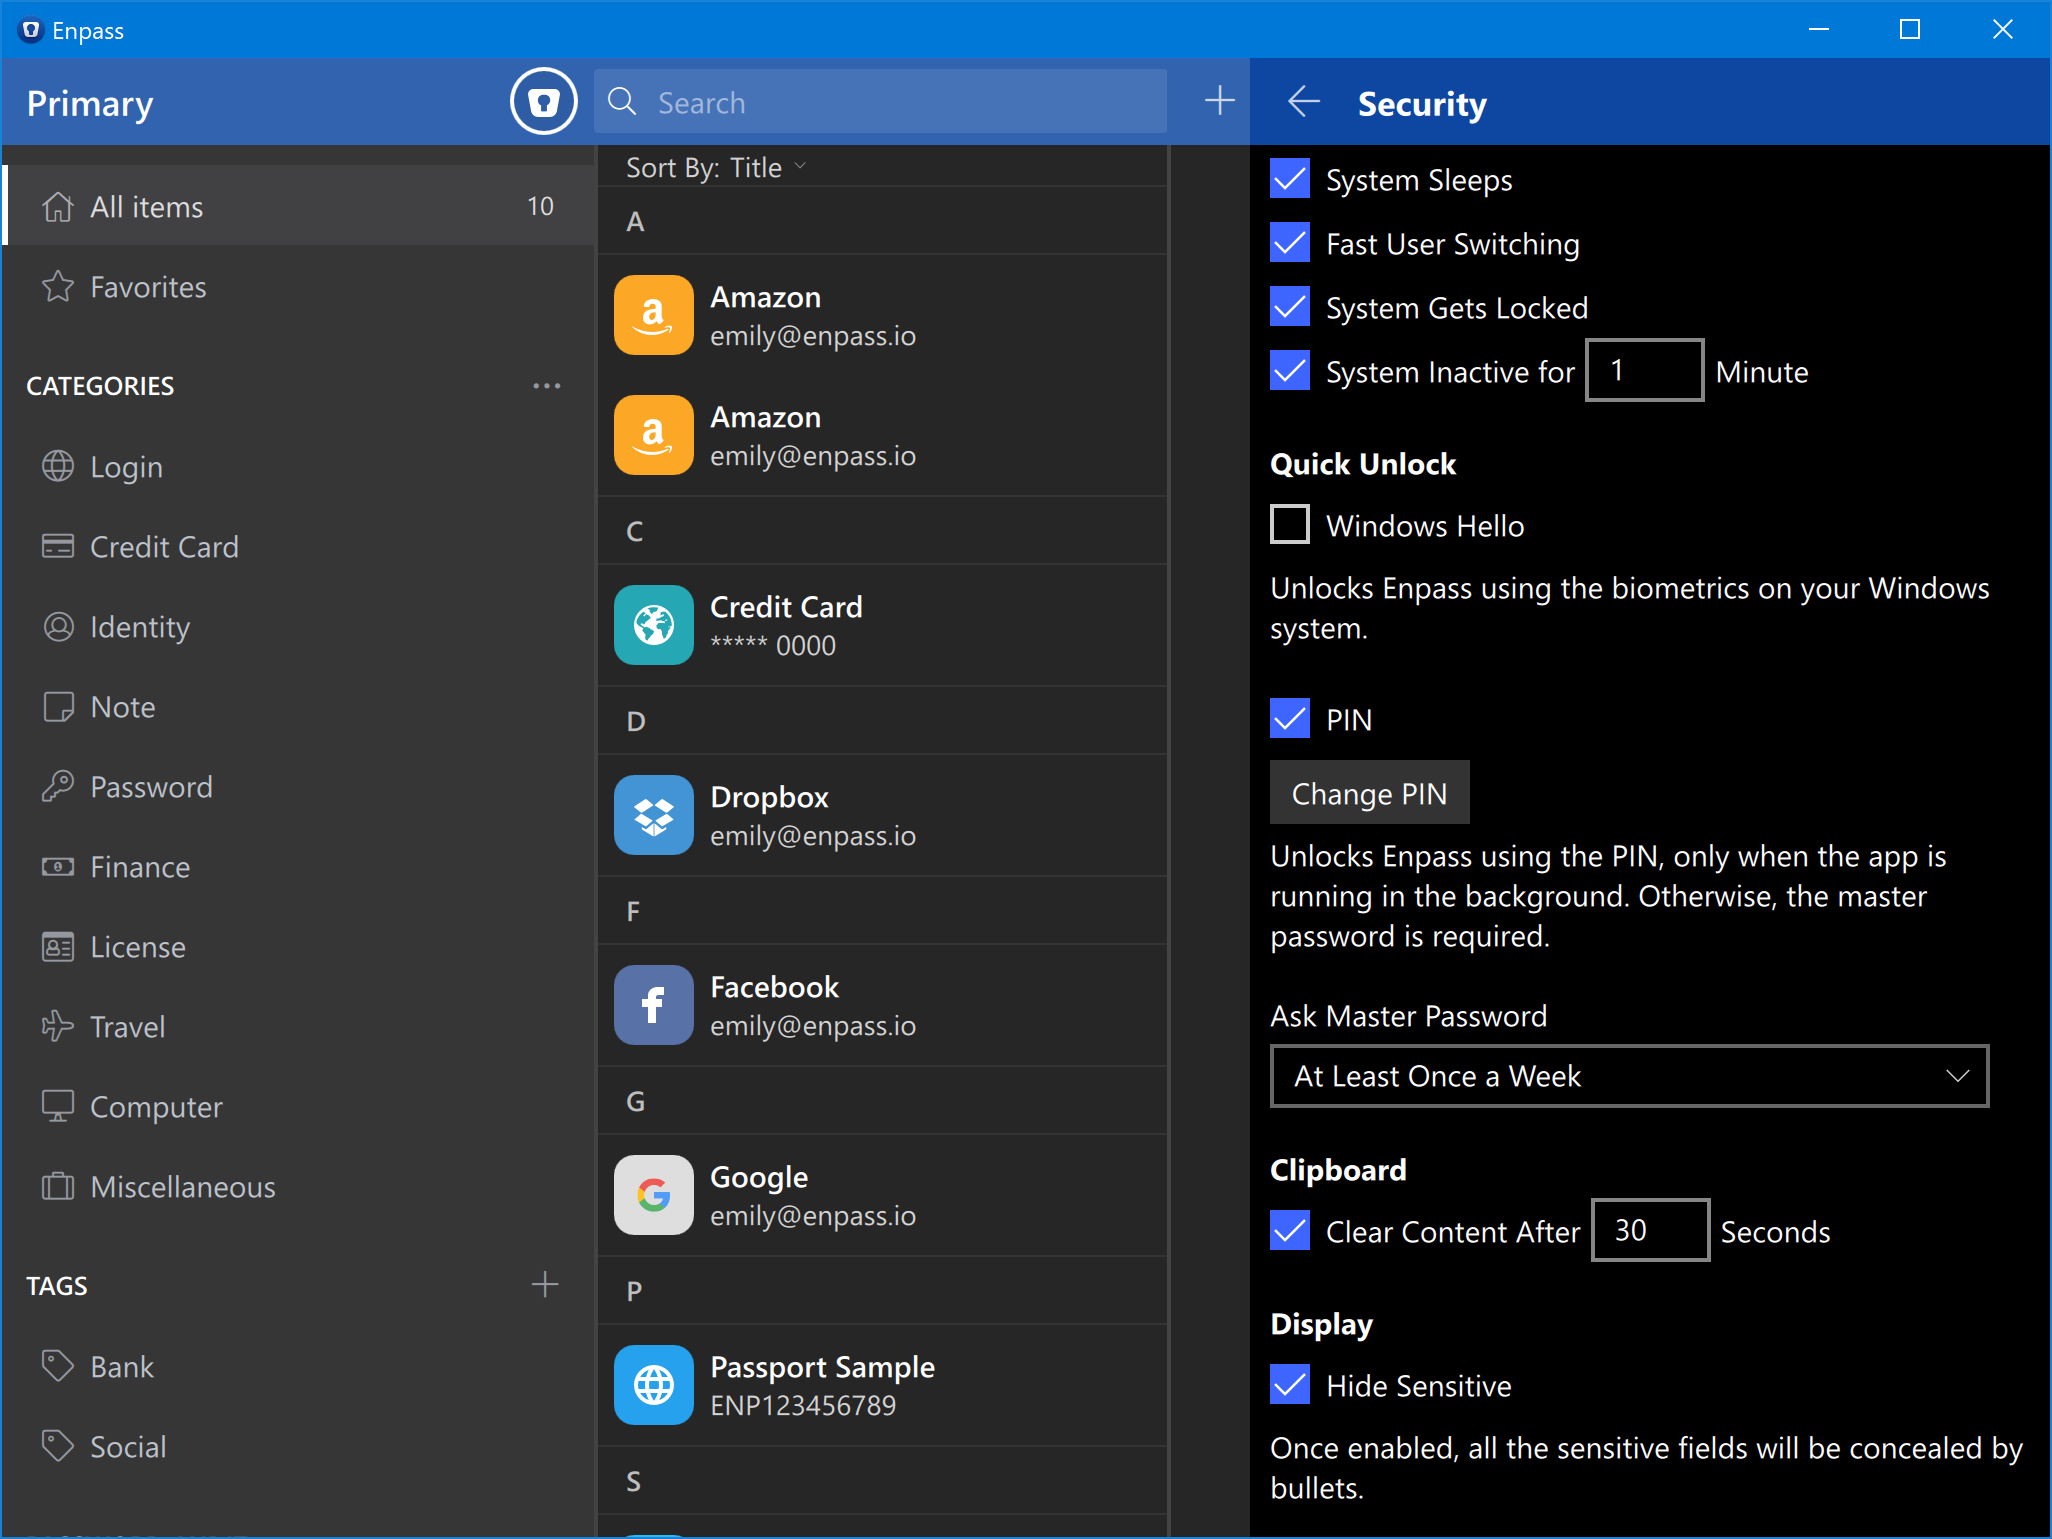Click the Change PIN button
The width and height of the screenshot is (2052, 1539).
tap(1369, 793)
